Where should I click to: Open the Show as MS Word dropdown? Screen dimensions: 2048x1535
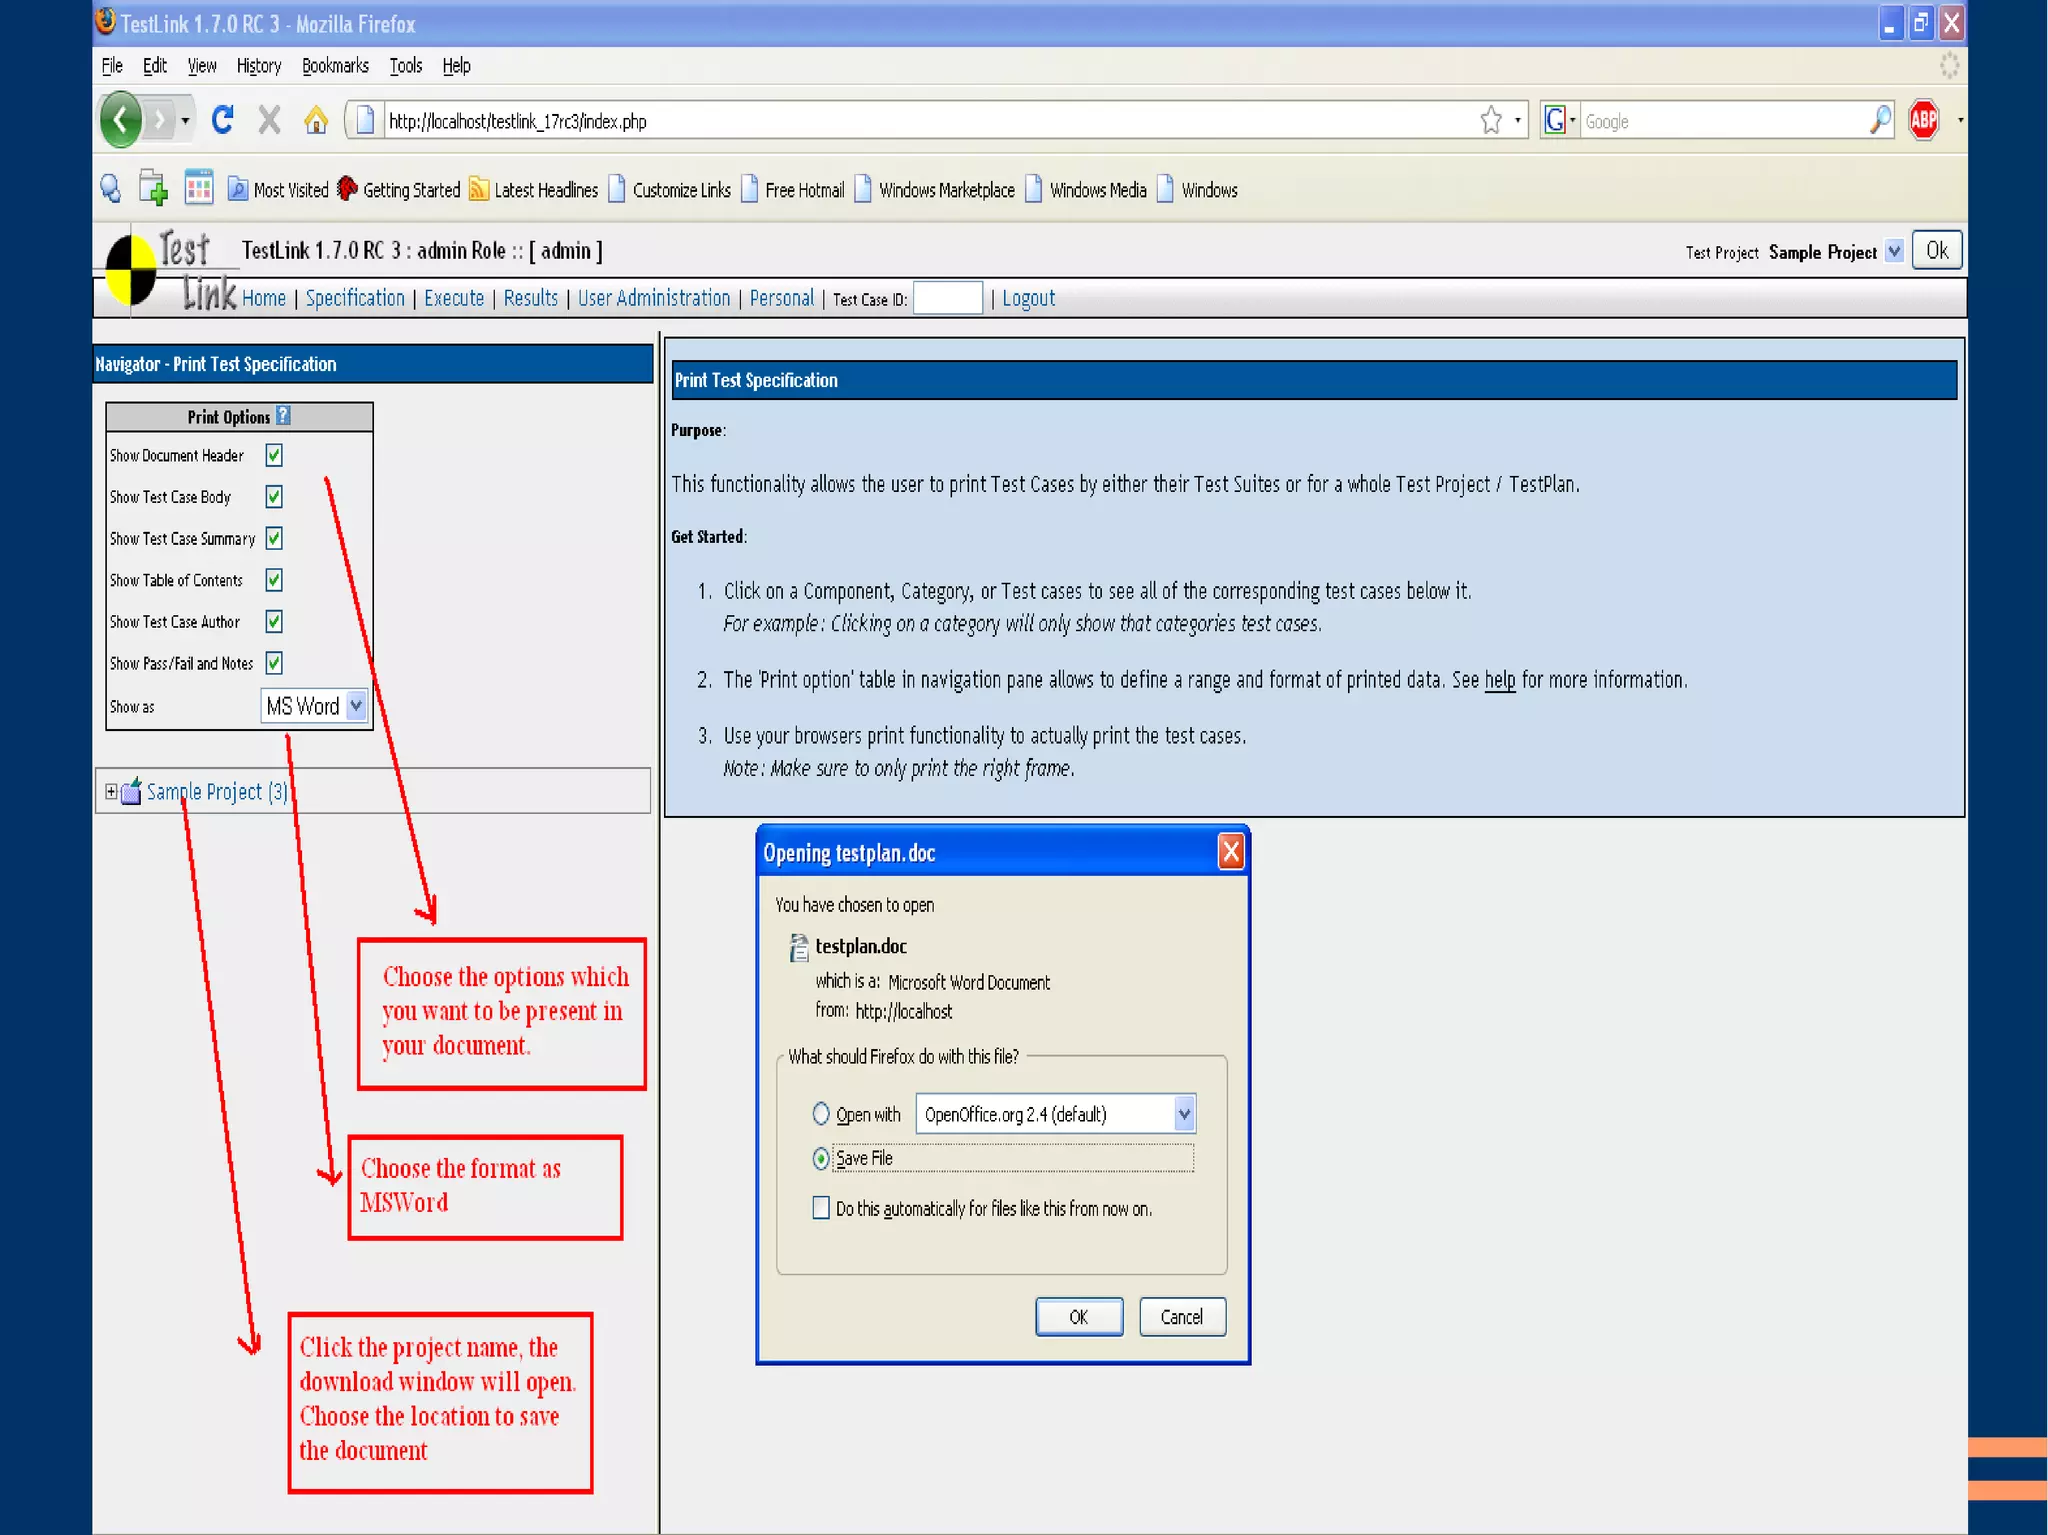tap(314, 706)
